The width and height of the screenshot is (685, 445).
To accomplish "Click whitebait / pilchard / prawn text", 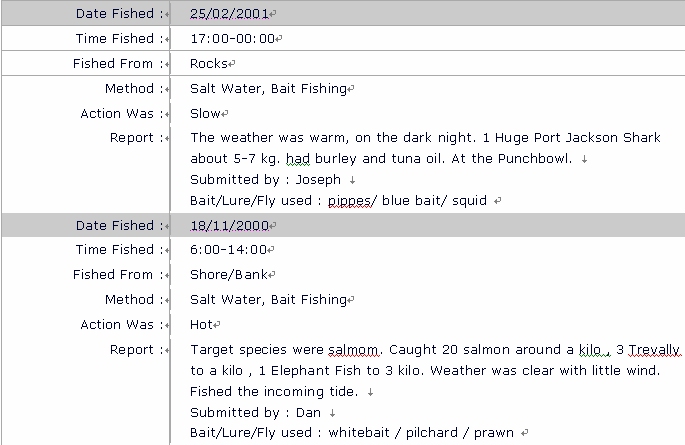I will pyautogui.click(x=421, y=433).
